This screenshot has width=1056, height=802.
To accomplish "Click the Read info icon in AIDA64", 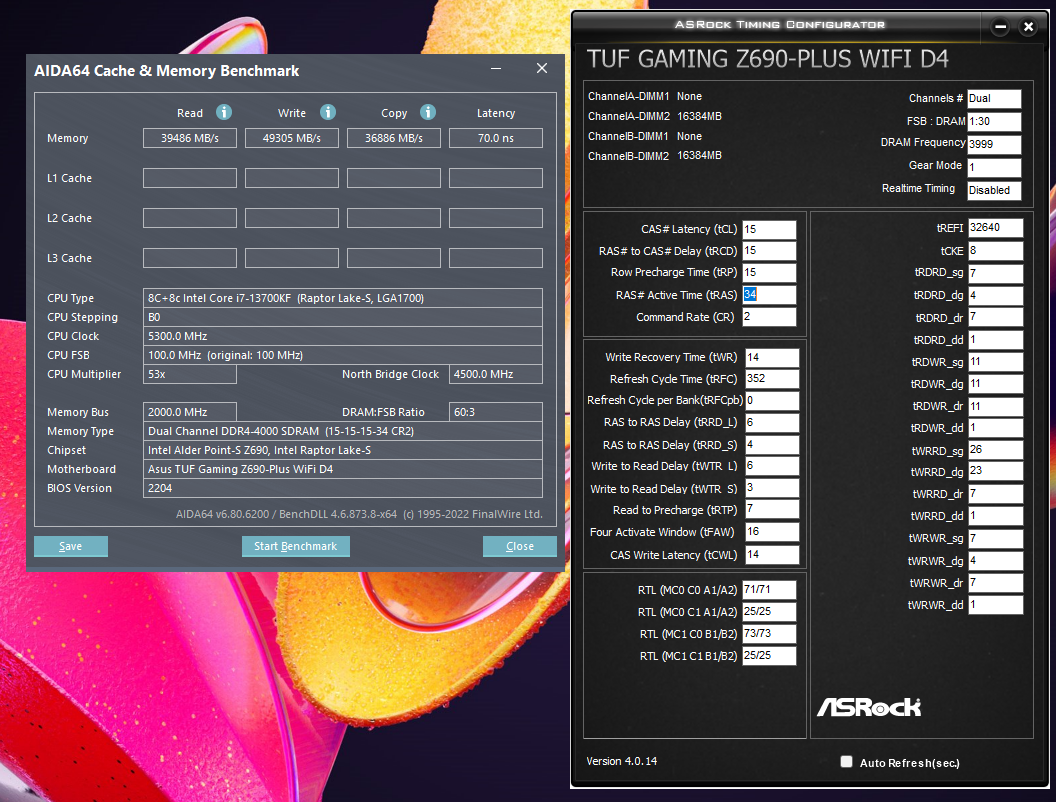I will 224,112.
